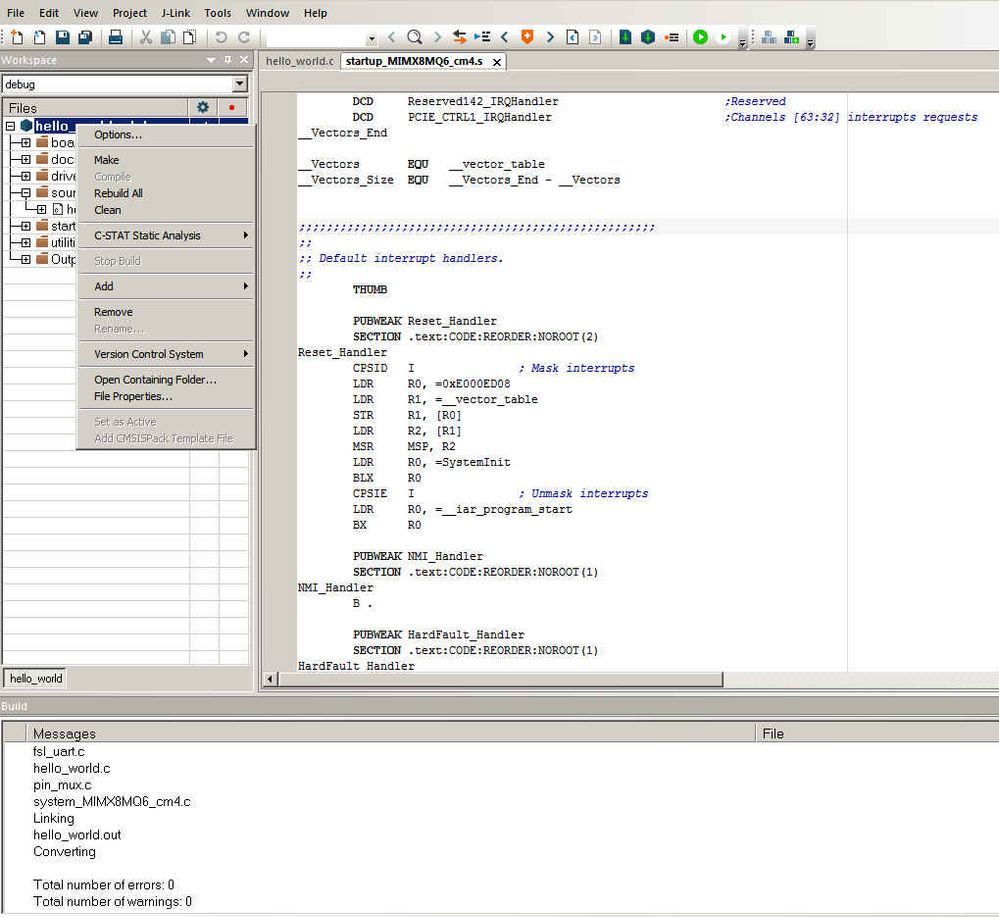Viewport: 999px width, 917px height.
Task: Open the Add submenu
Action: (166, 287)
